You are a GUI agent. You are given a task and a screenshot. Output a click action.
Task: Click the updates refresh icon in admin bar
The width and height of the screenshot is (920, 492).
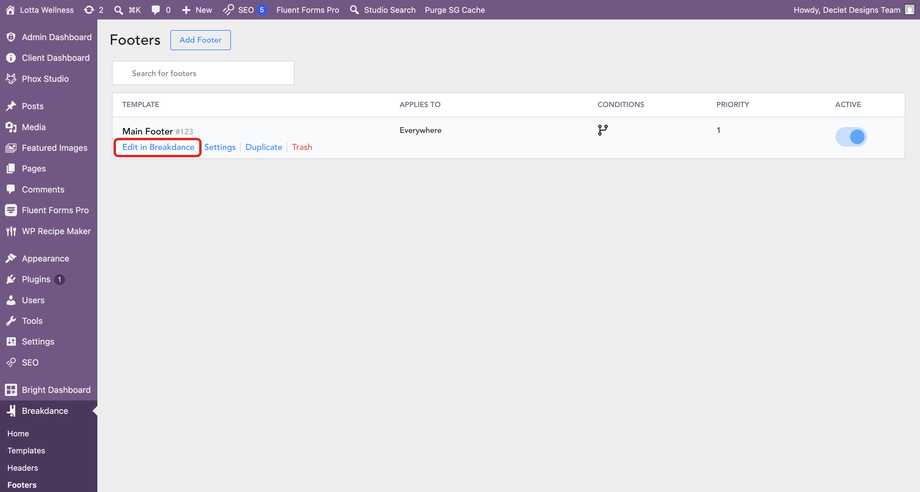tap(89, 10)
